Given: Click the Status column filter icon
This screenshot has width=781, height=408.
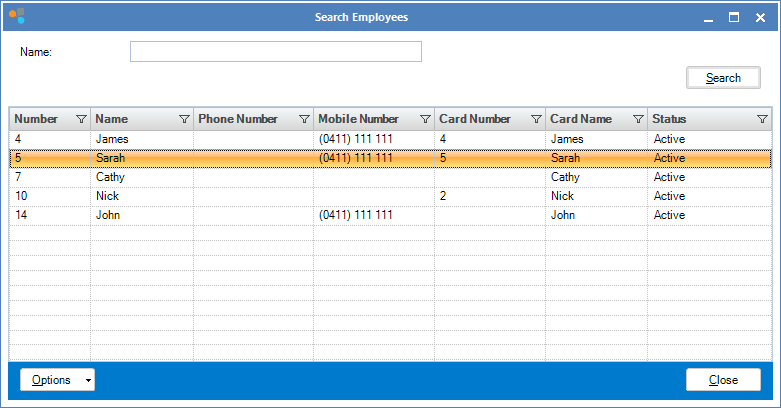Looking at the screenshot, I should (x=762, y=119).
